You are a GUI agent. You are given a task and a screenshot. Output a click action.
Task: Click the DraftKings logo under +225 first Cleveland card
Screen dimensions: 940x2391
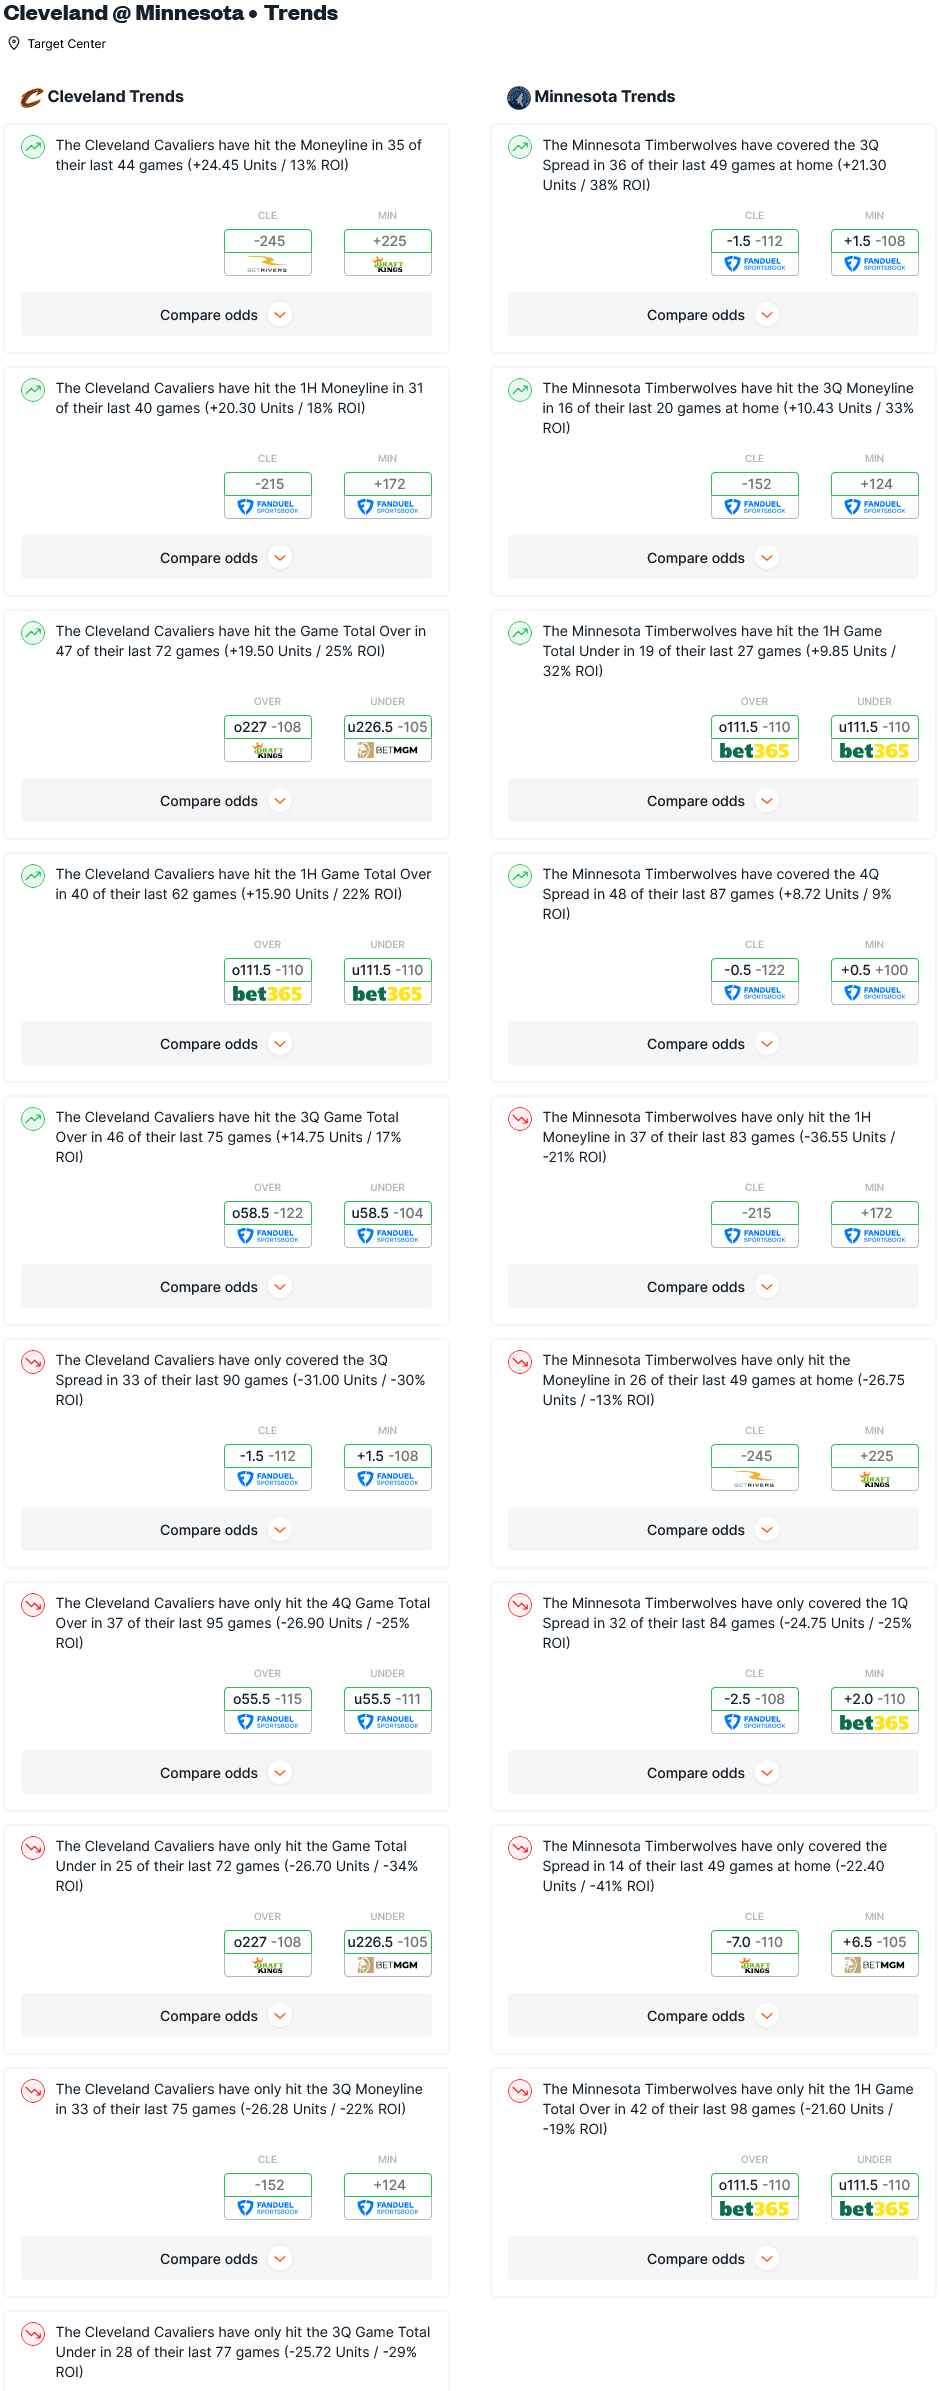pos(388,265)
